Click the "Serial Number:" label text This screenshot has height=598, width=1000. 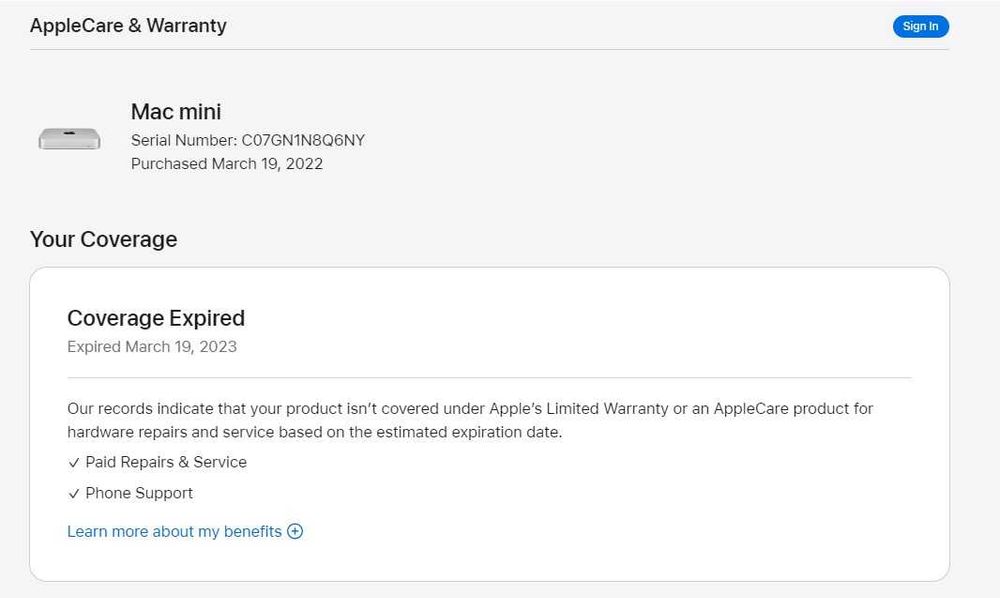pyautogui.click(x=184, y=140)
